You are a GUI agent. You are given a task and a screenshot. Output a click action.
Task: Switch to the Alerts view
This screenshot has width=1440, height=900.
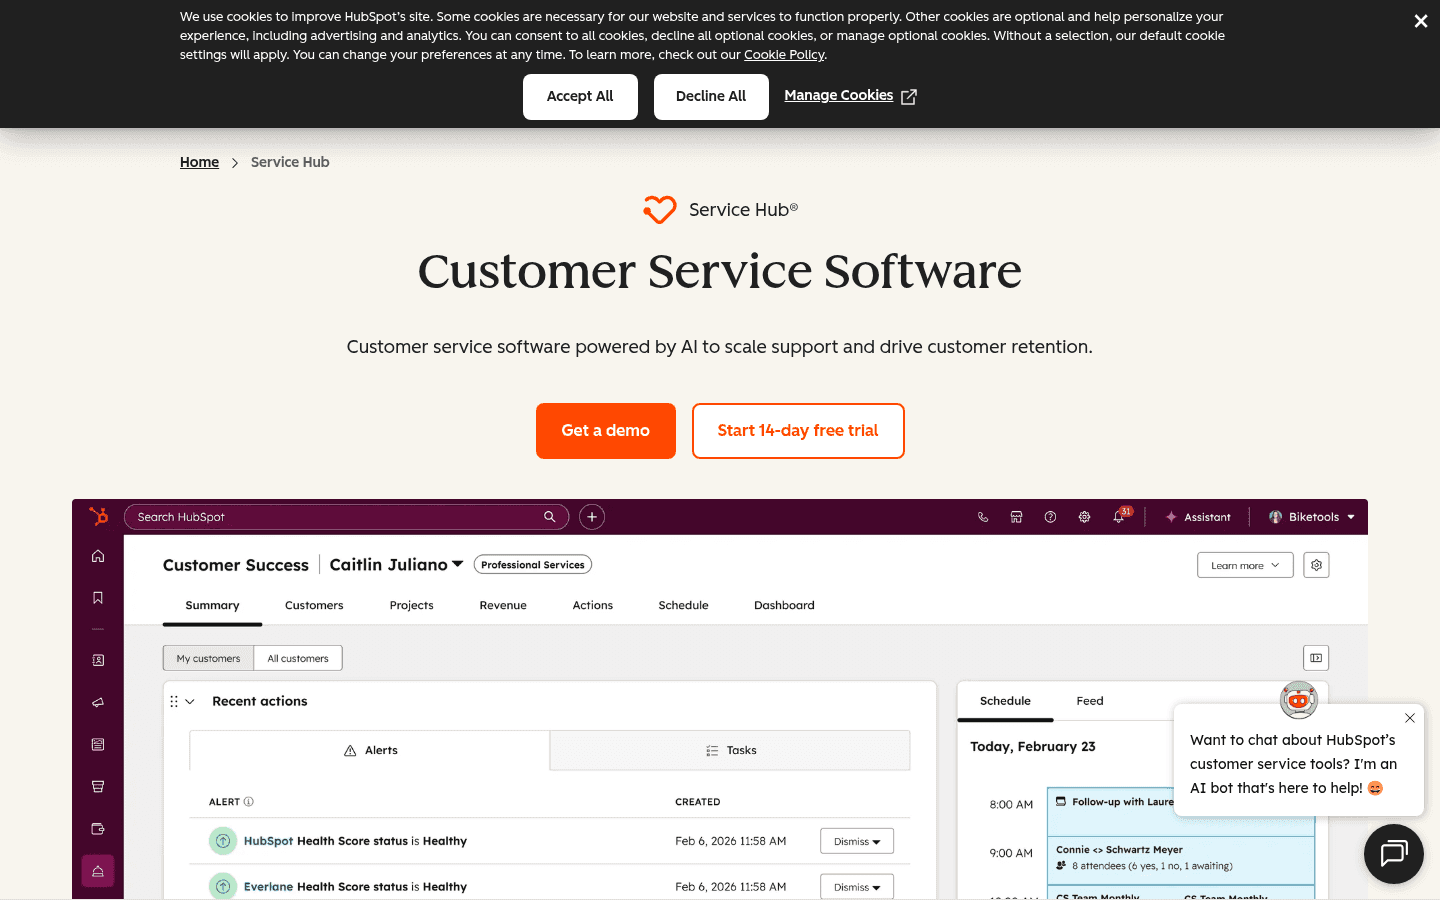pos(370,750)
